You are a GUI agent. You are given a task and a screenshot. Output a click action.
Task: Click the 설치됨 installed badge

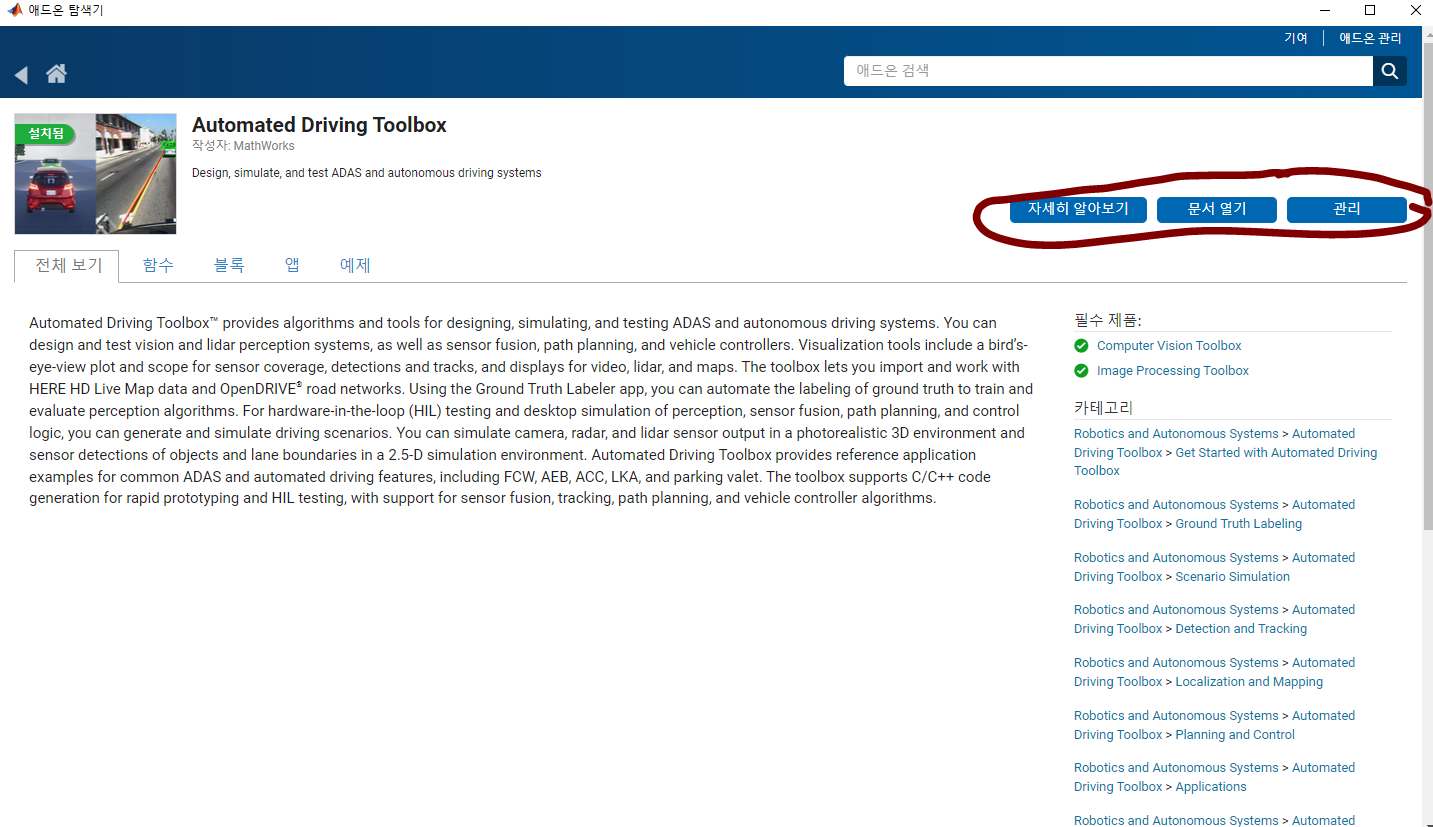[x=46, y=133]
